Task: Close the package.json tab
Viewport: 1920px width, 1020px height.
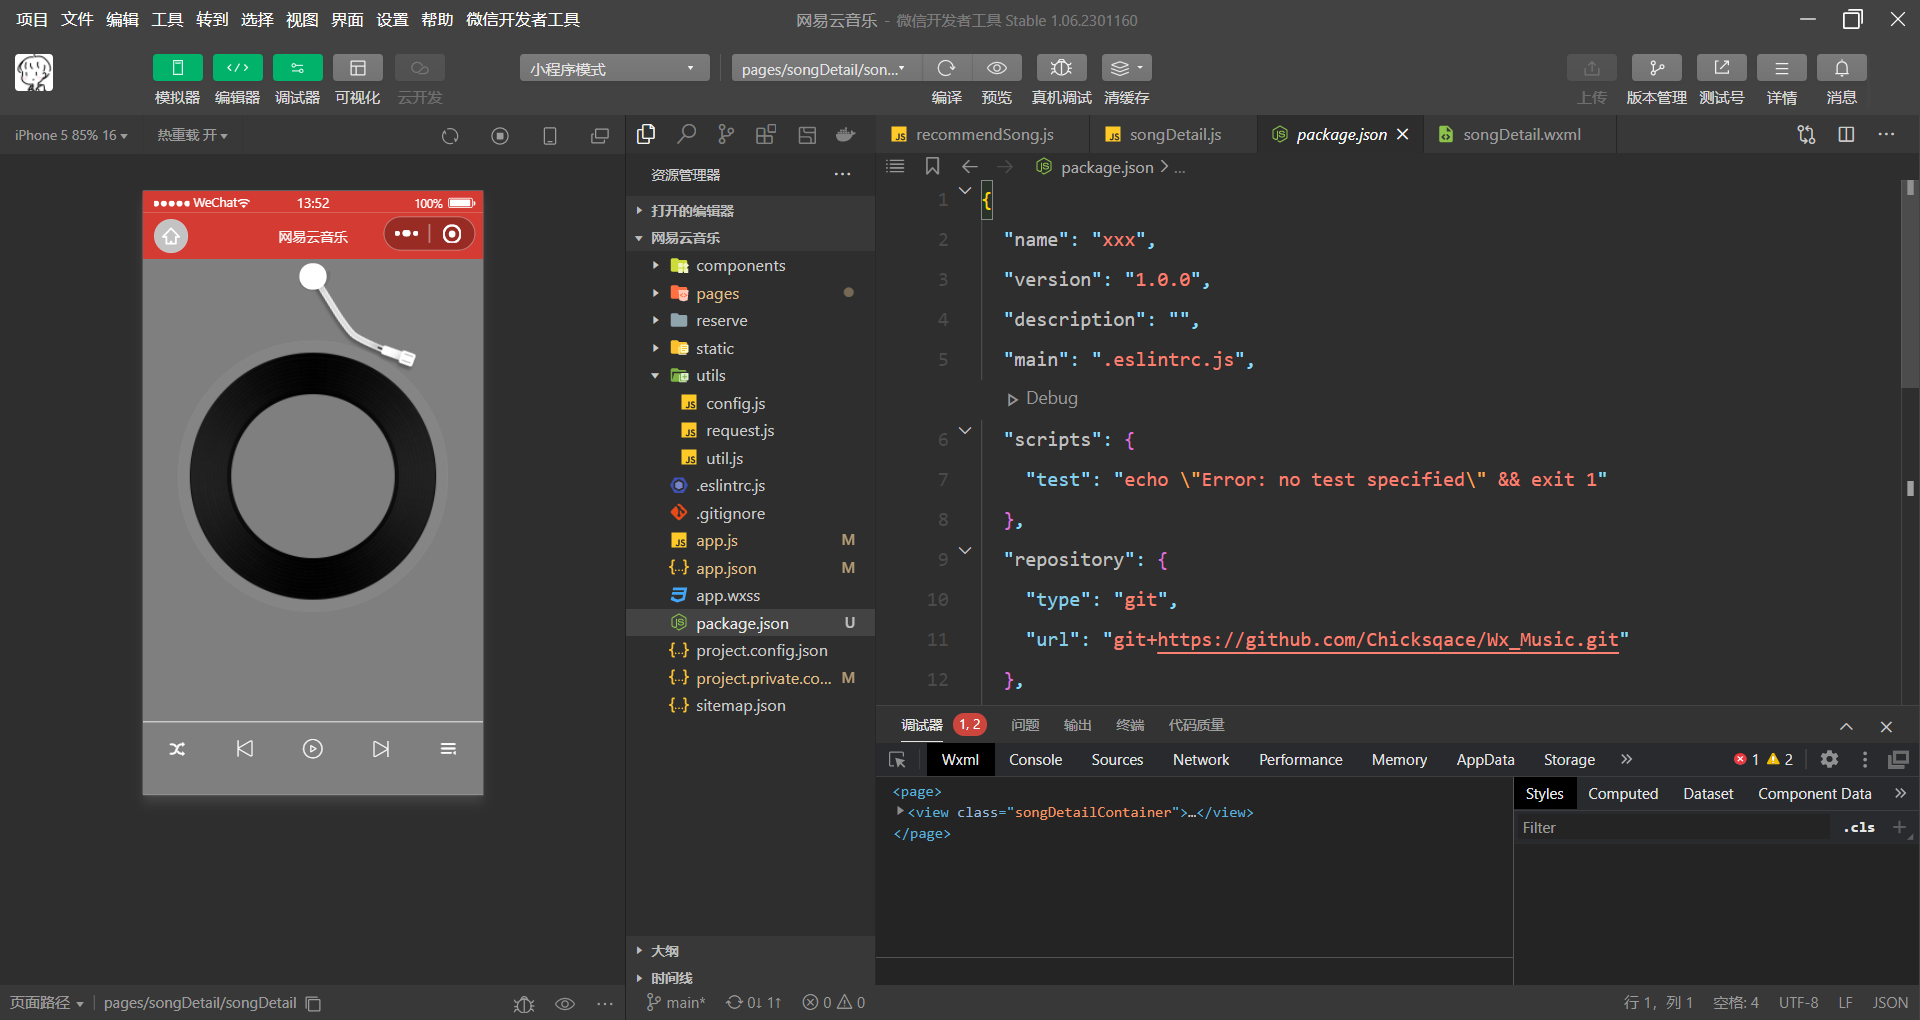Action: [1403, 134]
